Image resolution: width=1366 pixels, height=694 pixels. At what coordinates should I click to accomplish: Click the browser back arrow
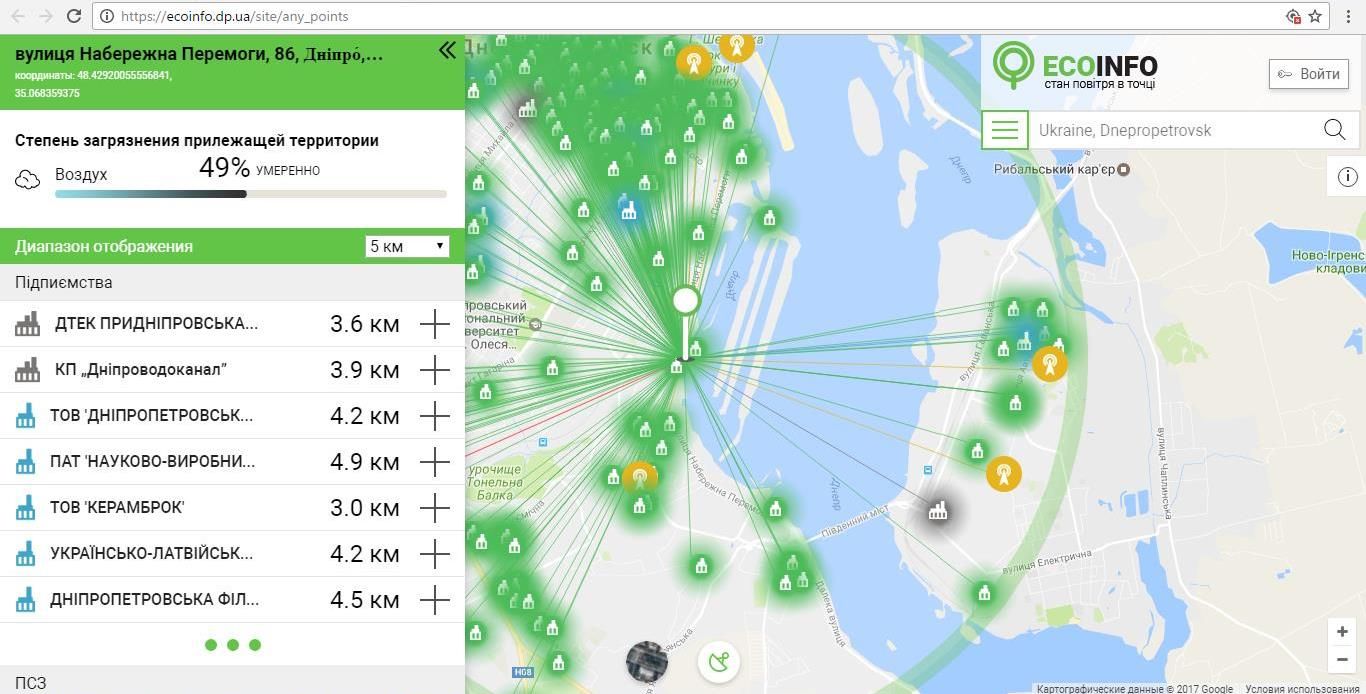pyautogui.click(x=18, y=16)
